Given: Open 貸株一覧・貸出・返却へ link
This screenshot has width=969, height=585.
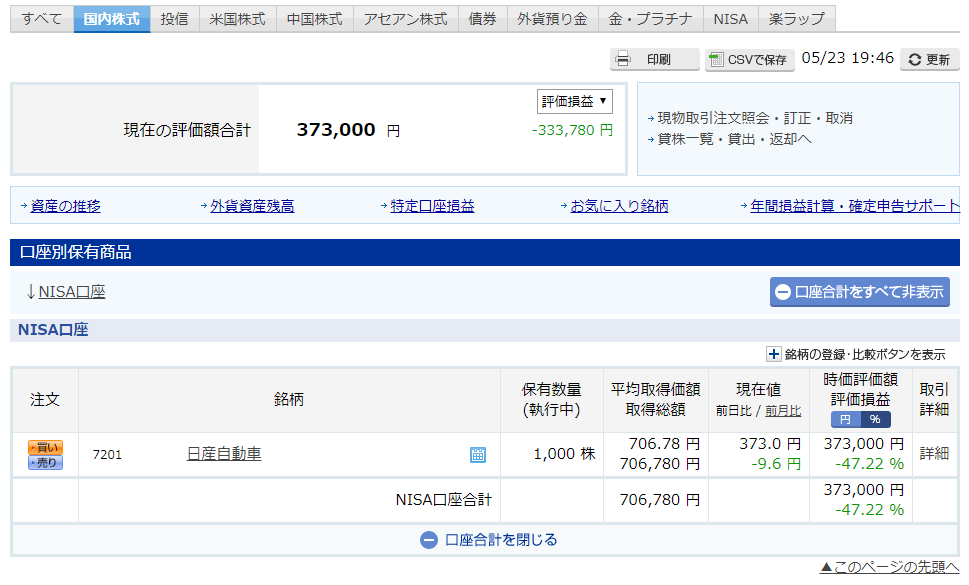Looking at the screenshot, I should (734, 139).
